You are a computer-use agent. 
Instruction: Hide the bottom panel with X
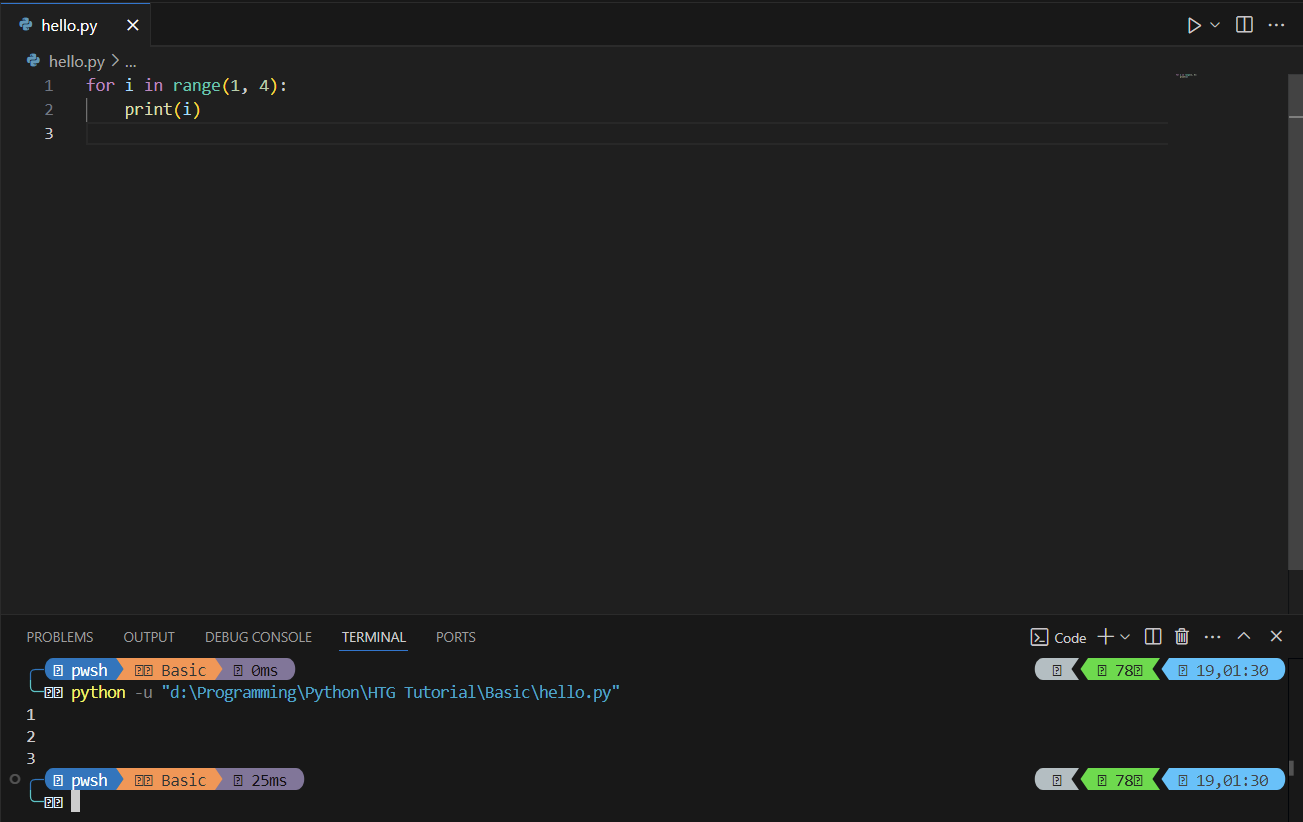pyautogui.click(x=1276, y=637)
